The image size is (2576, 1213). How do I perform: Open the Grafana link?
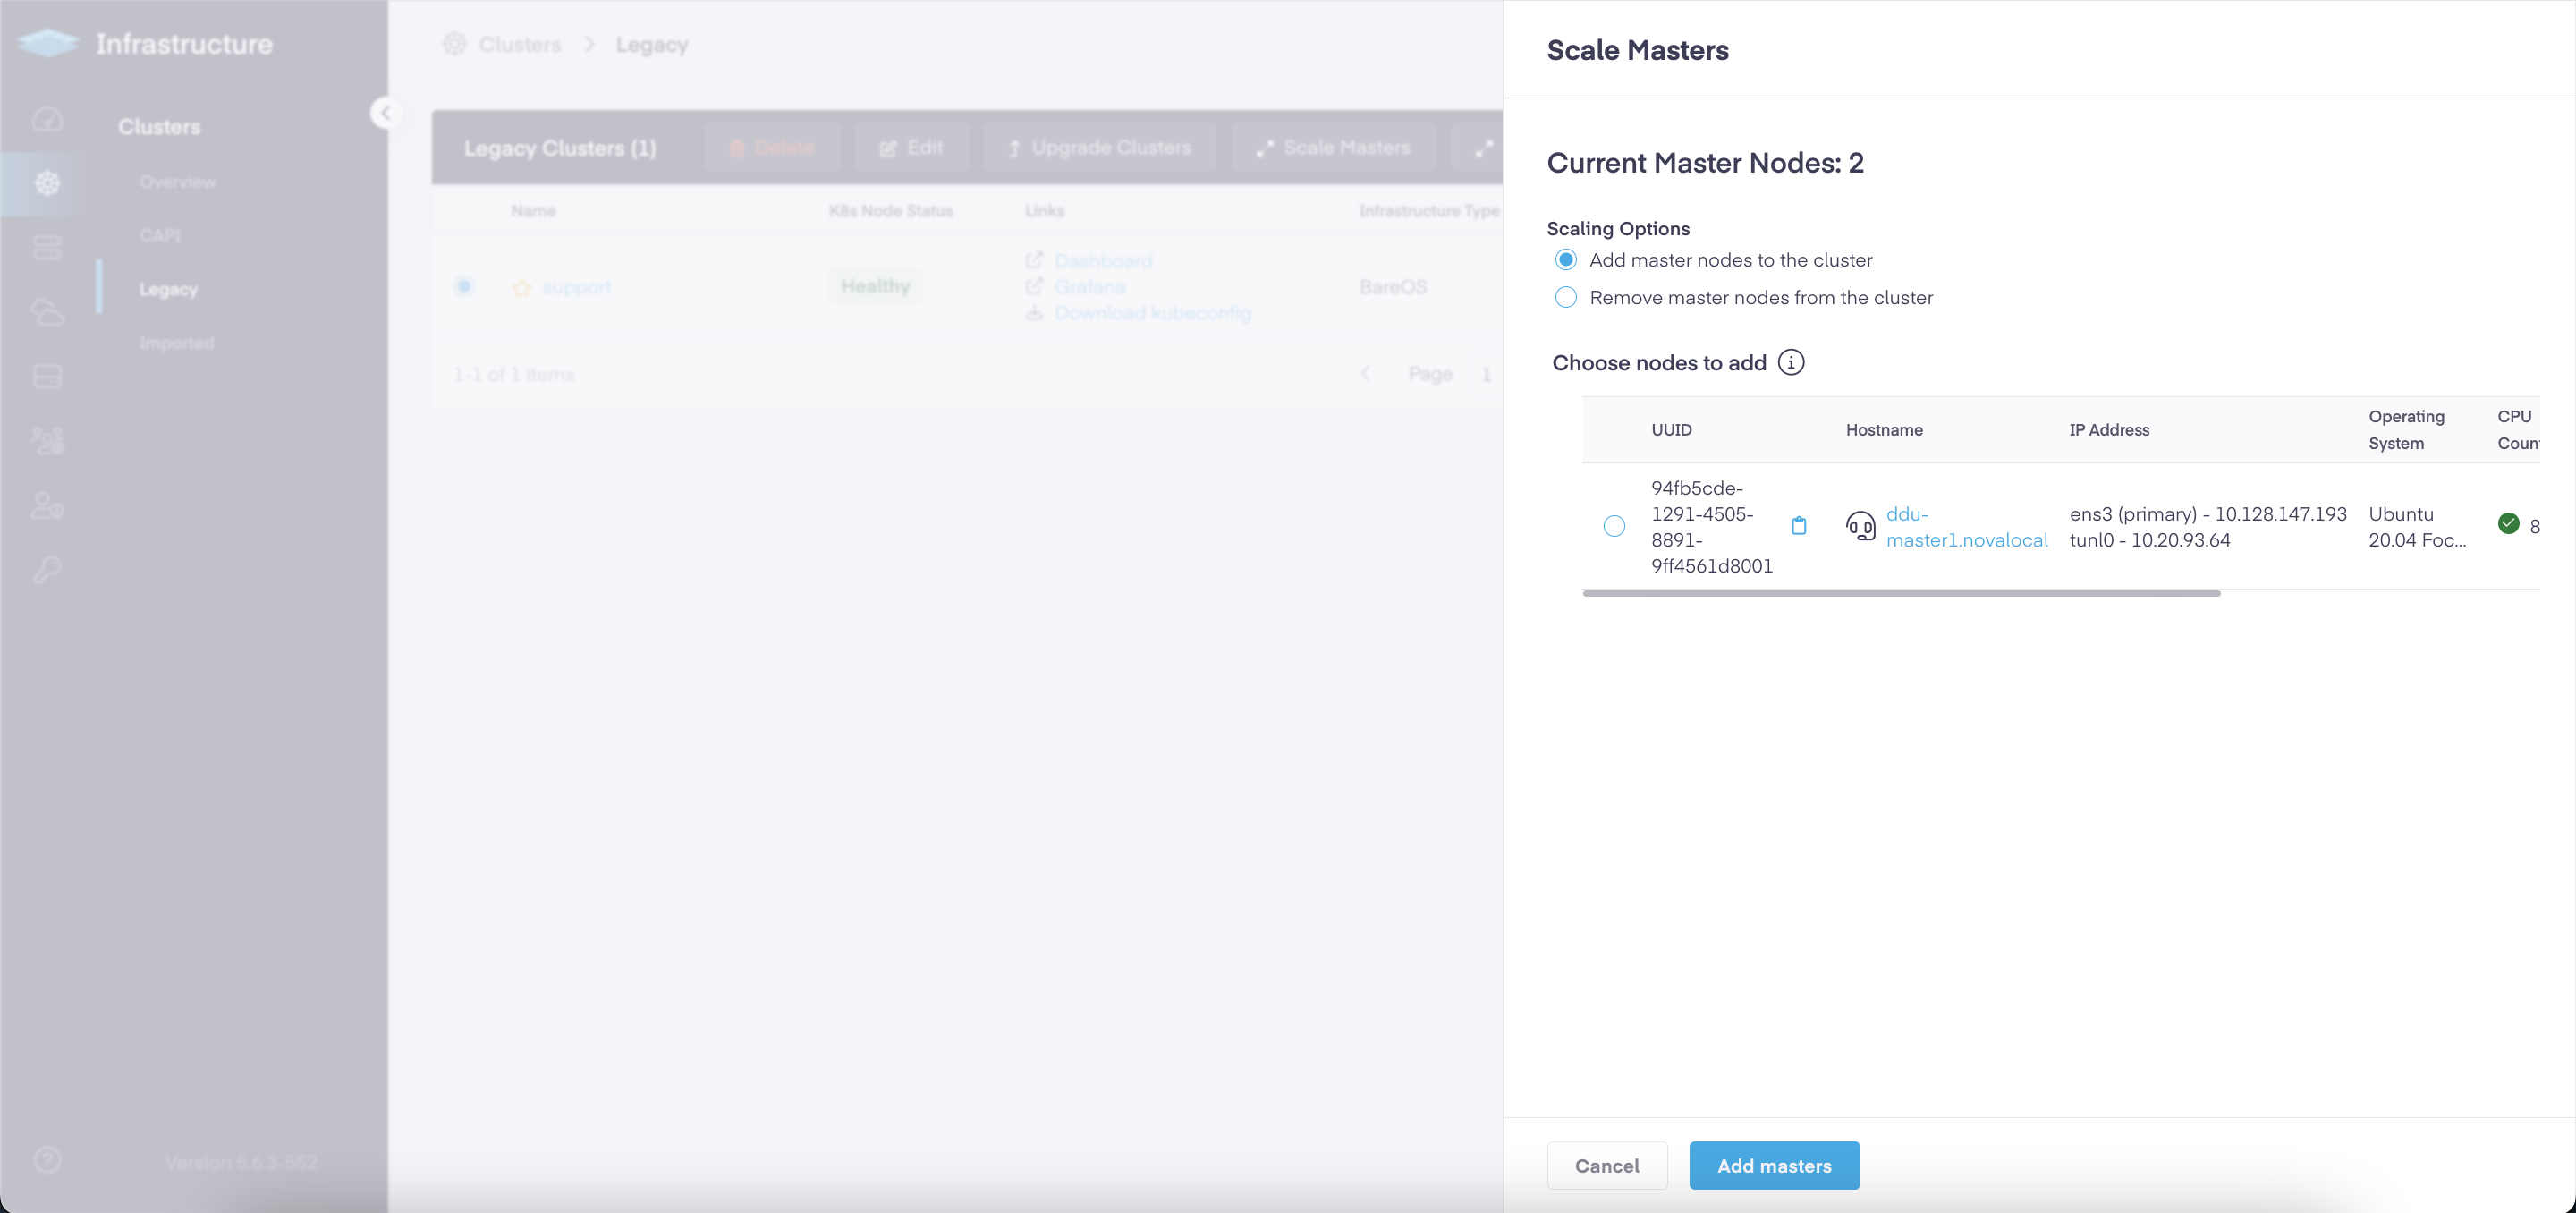1090,287
